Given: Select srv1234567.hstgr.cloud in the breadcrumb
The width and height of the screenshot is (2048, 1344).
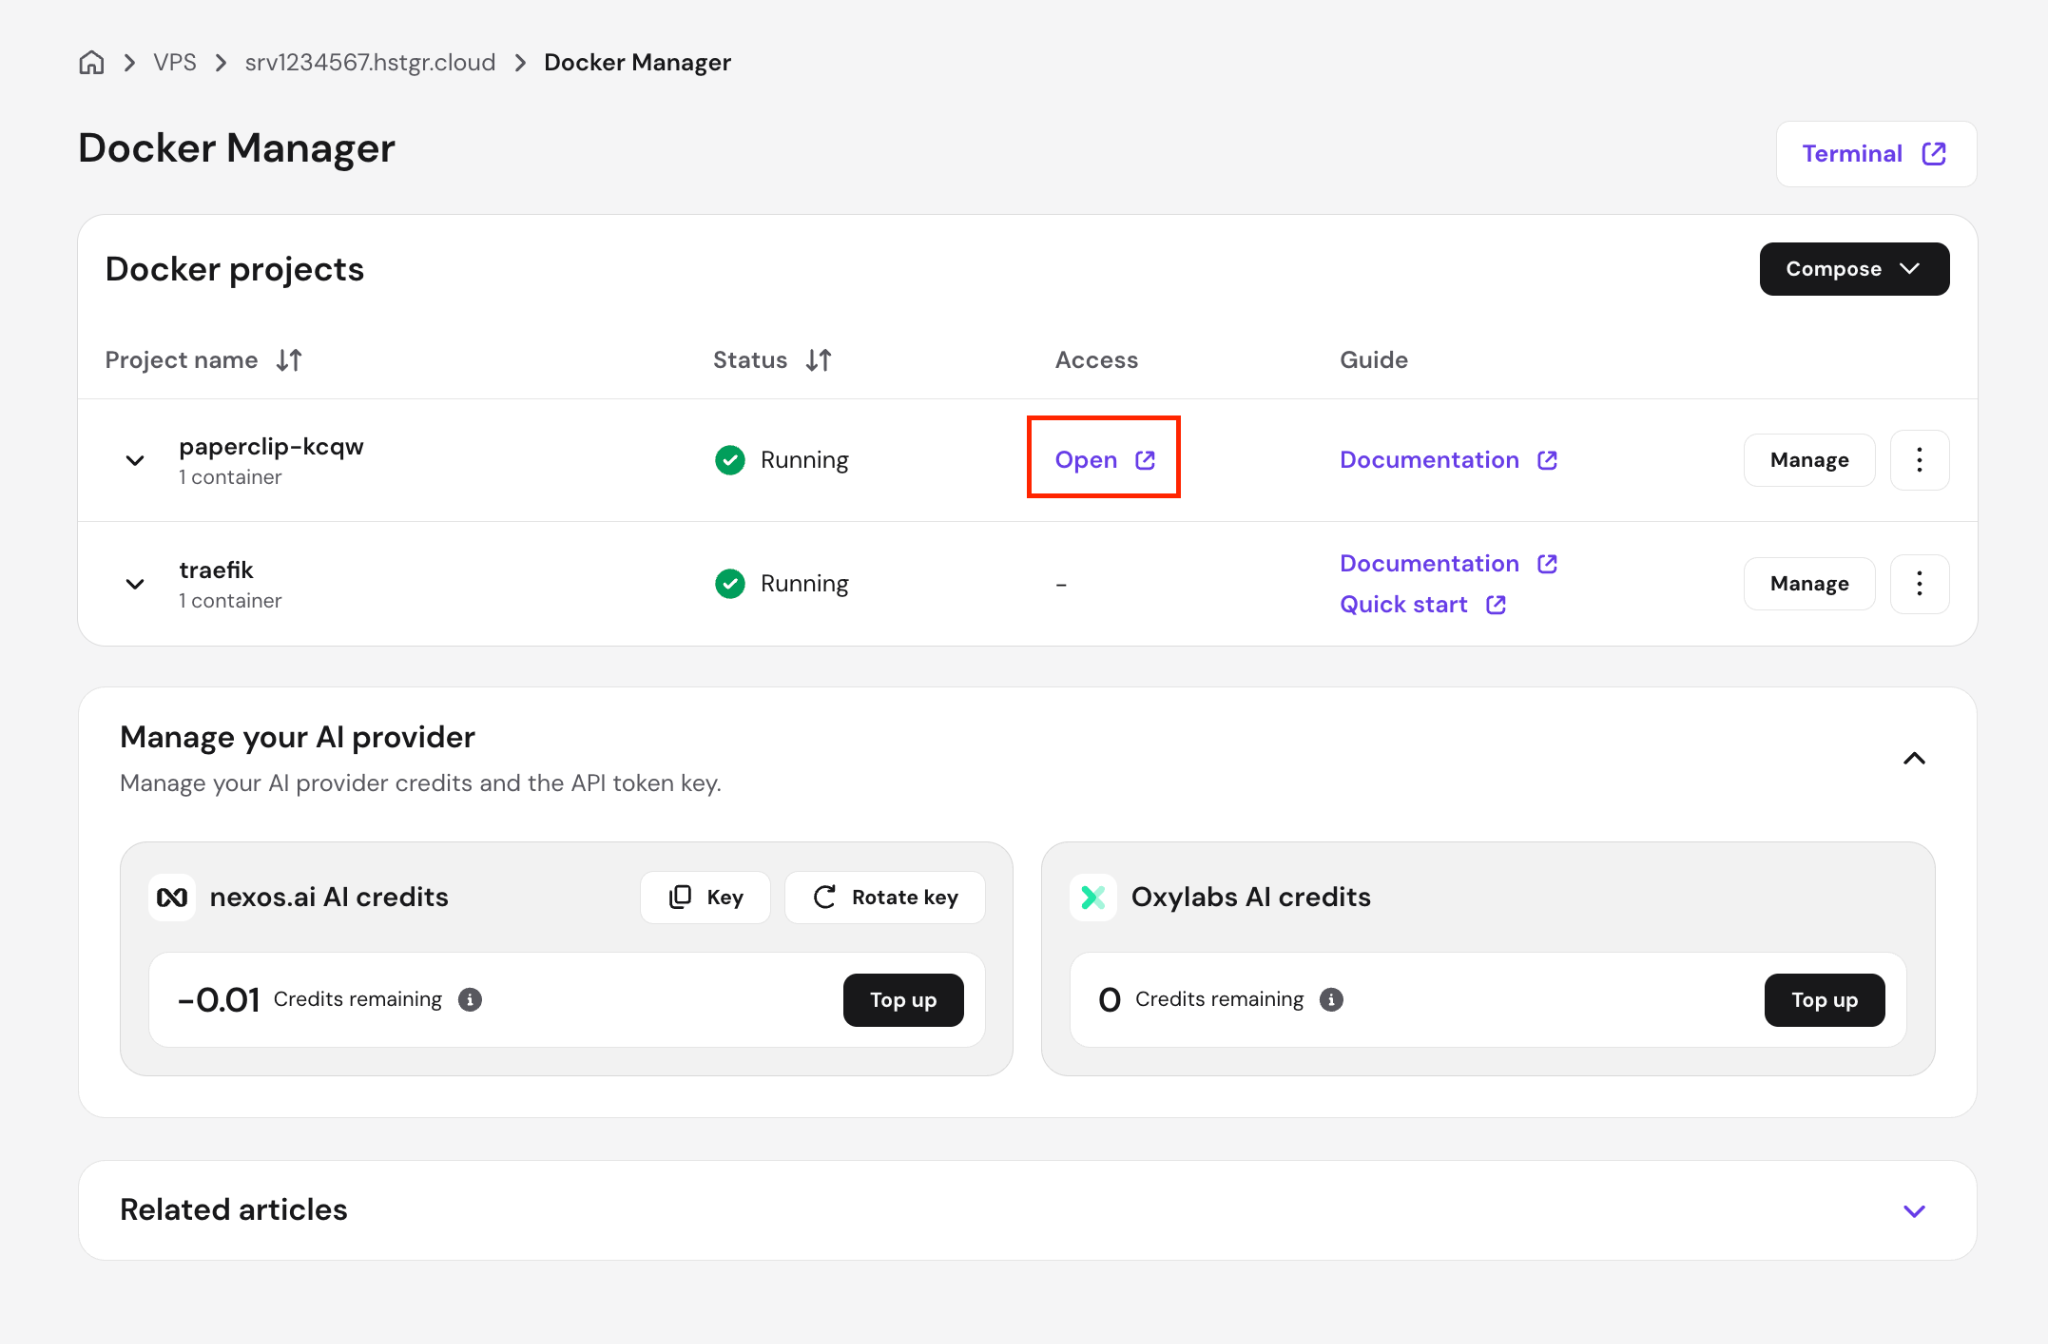Looking at the screenshot, I should pos(369,61).
